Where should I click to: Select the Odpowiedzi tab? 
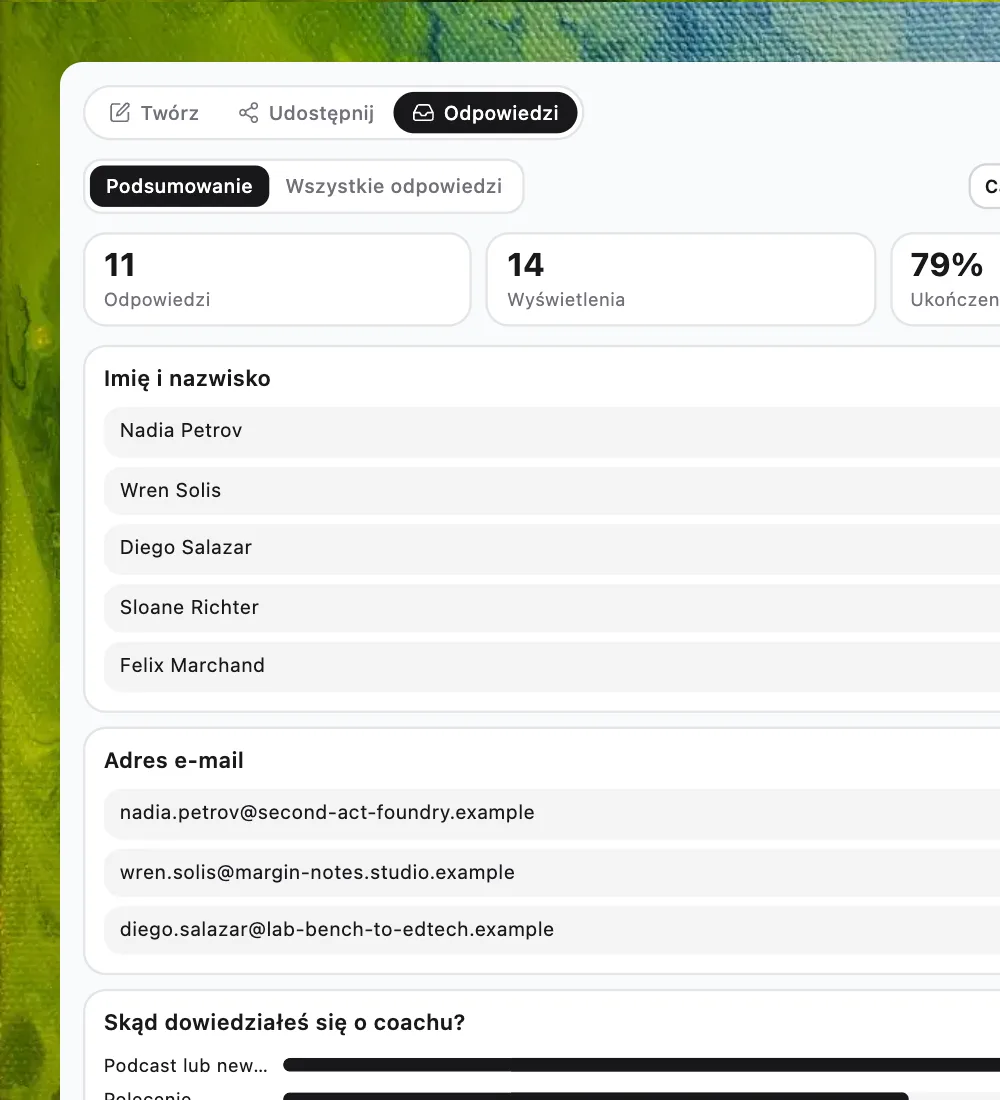[486, 113]
